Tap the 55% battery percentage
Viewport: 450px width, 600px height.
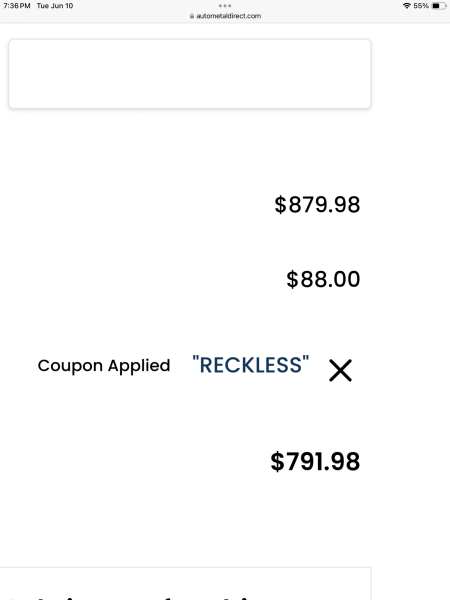[x=421, y=6]
